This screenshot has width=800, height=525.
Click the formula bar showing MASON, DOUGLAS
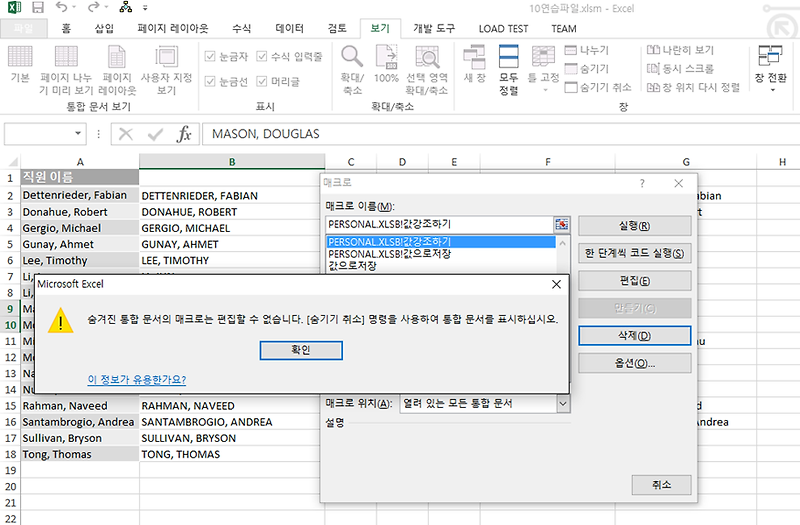coord(500,134)
